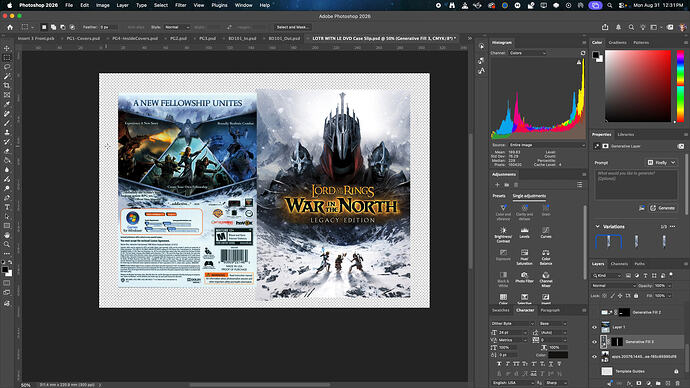Open the Layer menu

pos(122,5)
